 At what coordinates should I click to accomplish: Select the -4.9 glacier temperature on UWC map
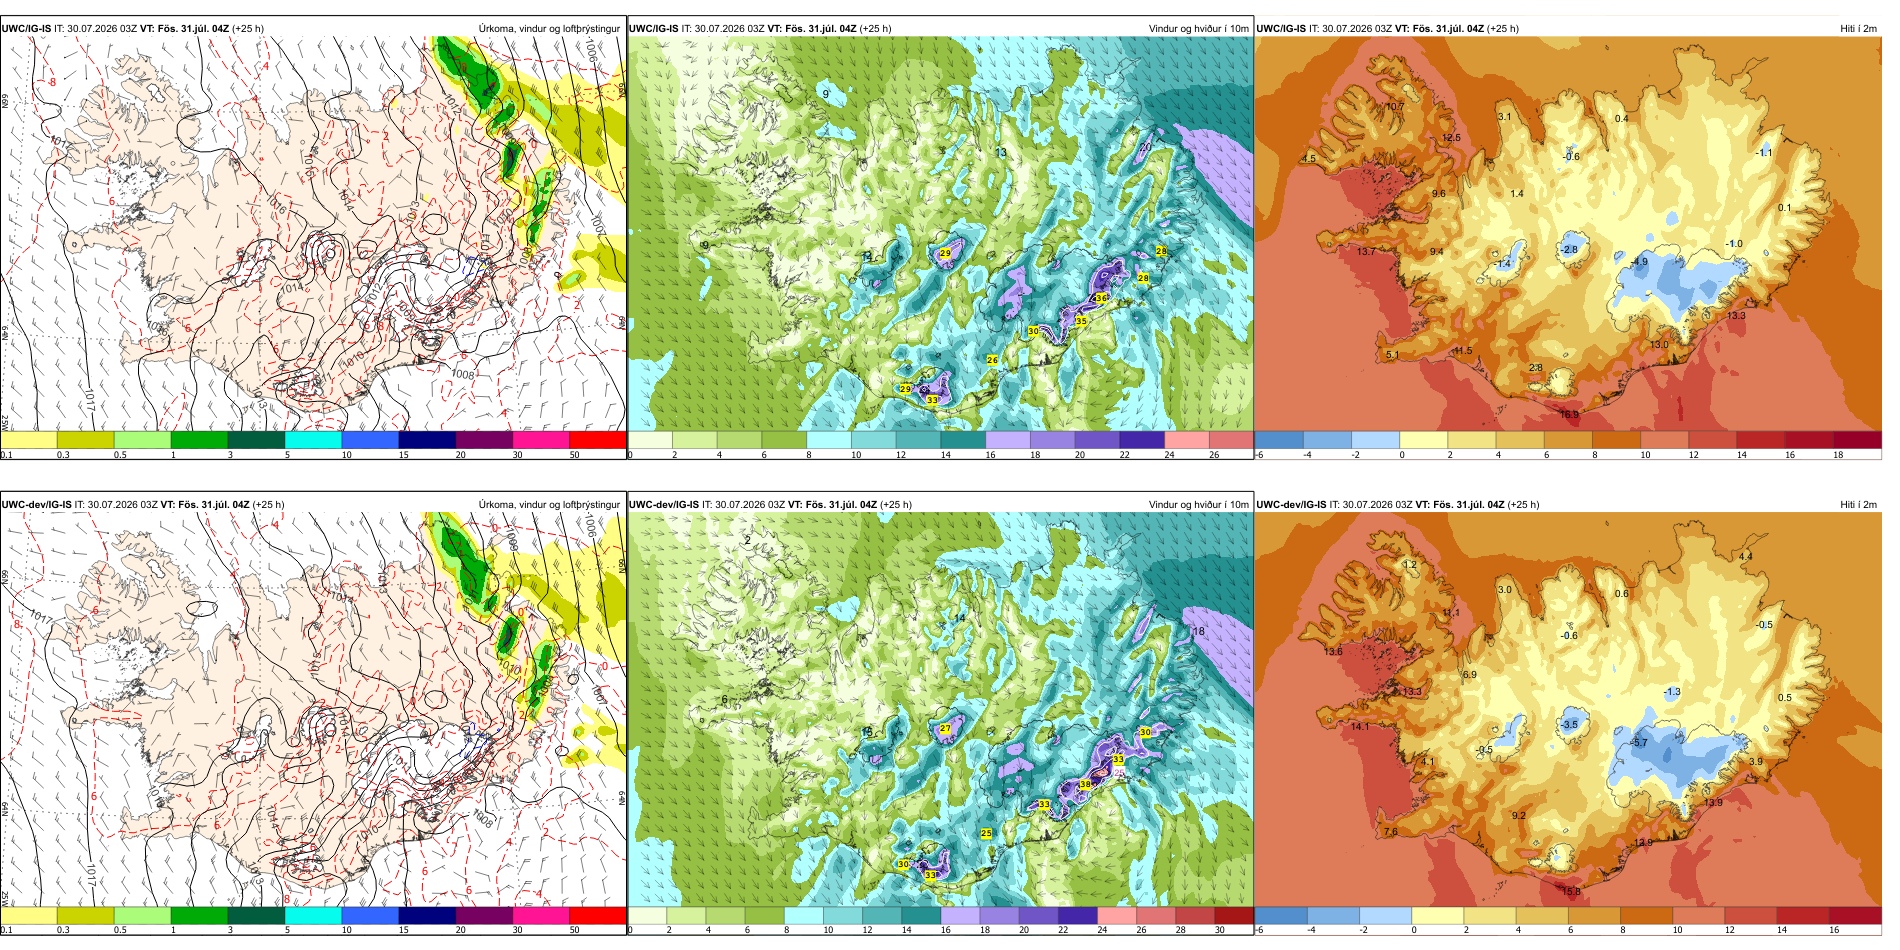point(1639,262)
